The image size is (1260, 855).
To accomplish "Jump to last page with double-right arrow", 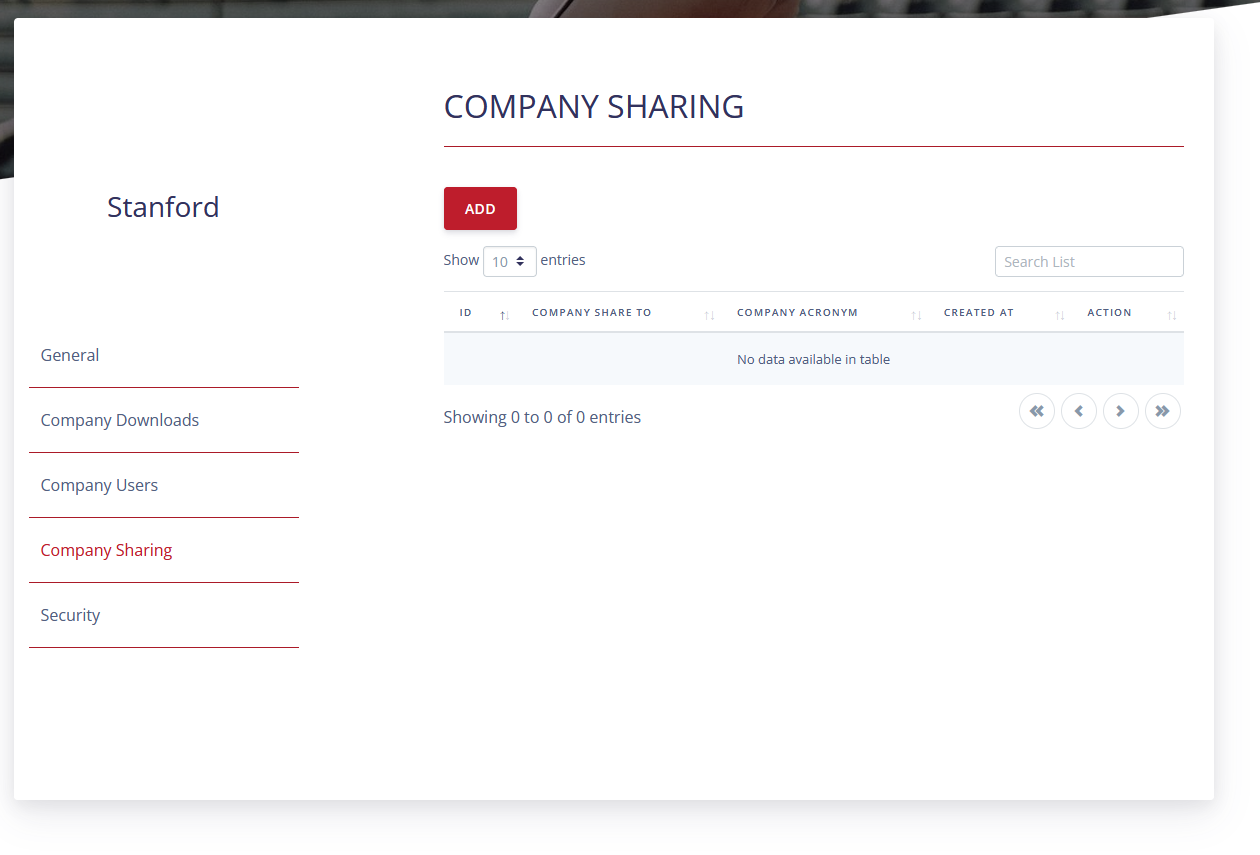I will [x=1163, y=411].
